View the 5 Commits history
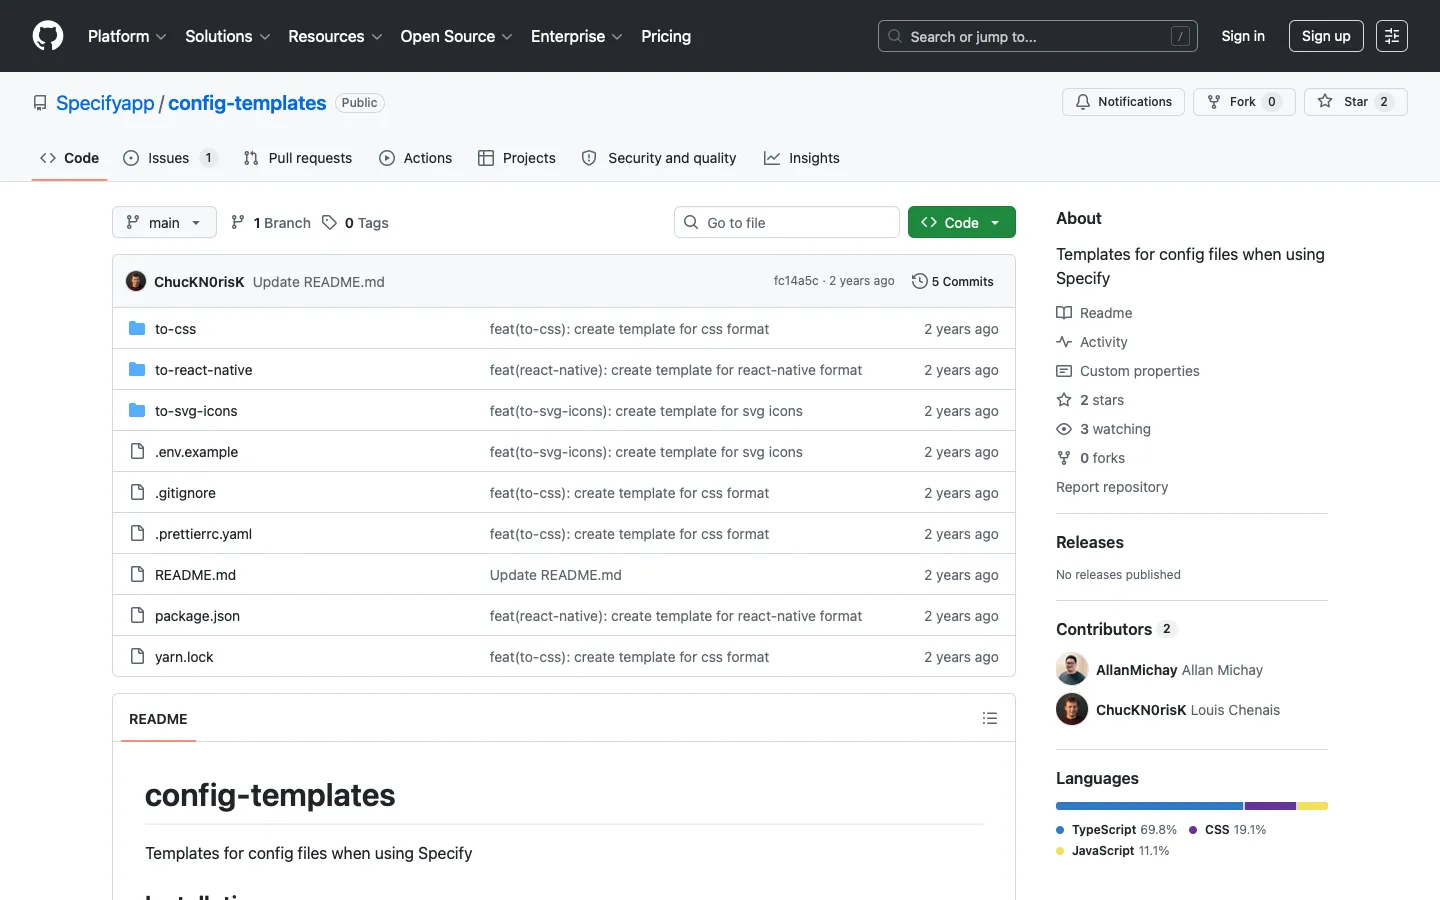Screen dimensions: 1440x900 [953, 281]
